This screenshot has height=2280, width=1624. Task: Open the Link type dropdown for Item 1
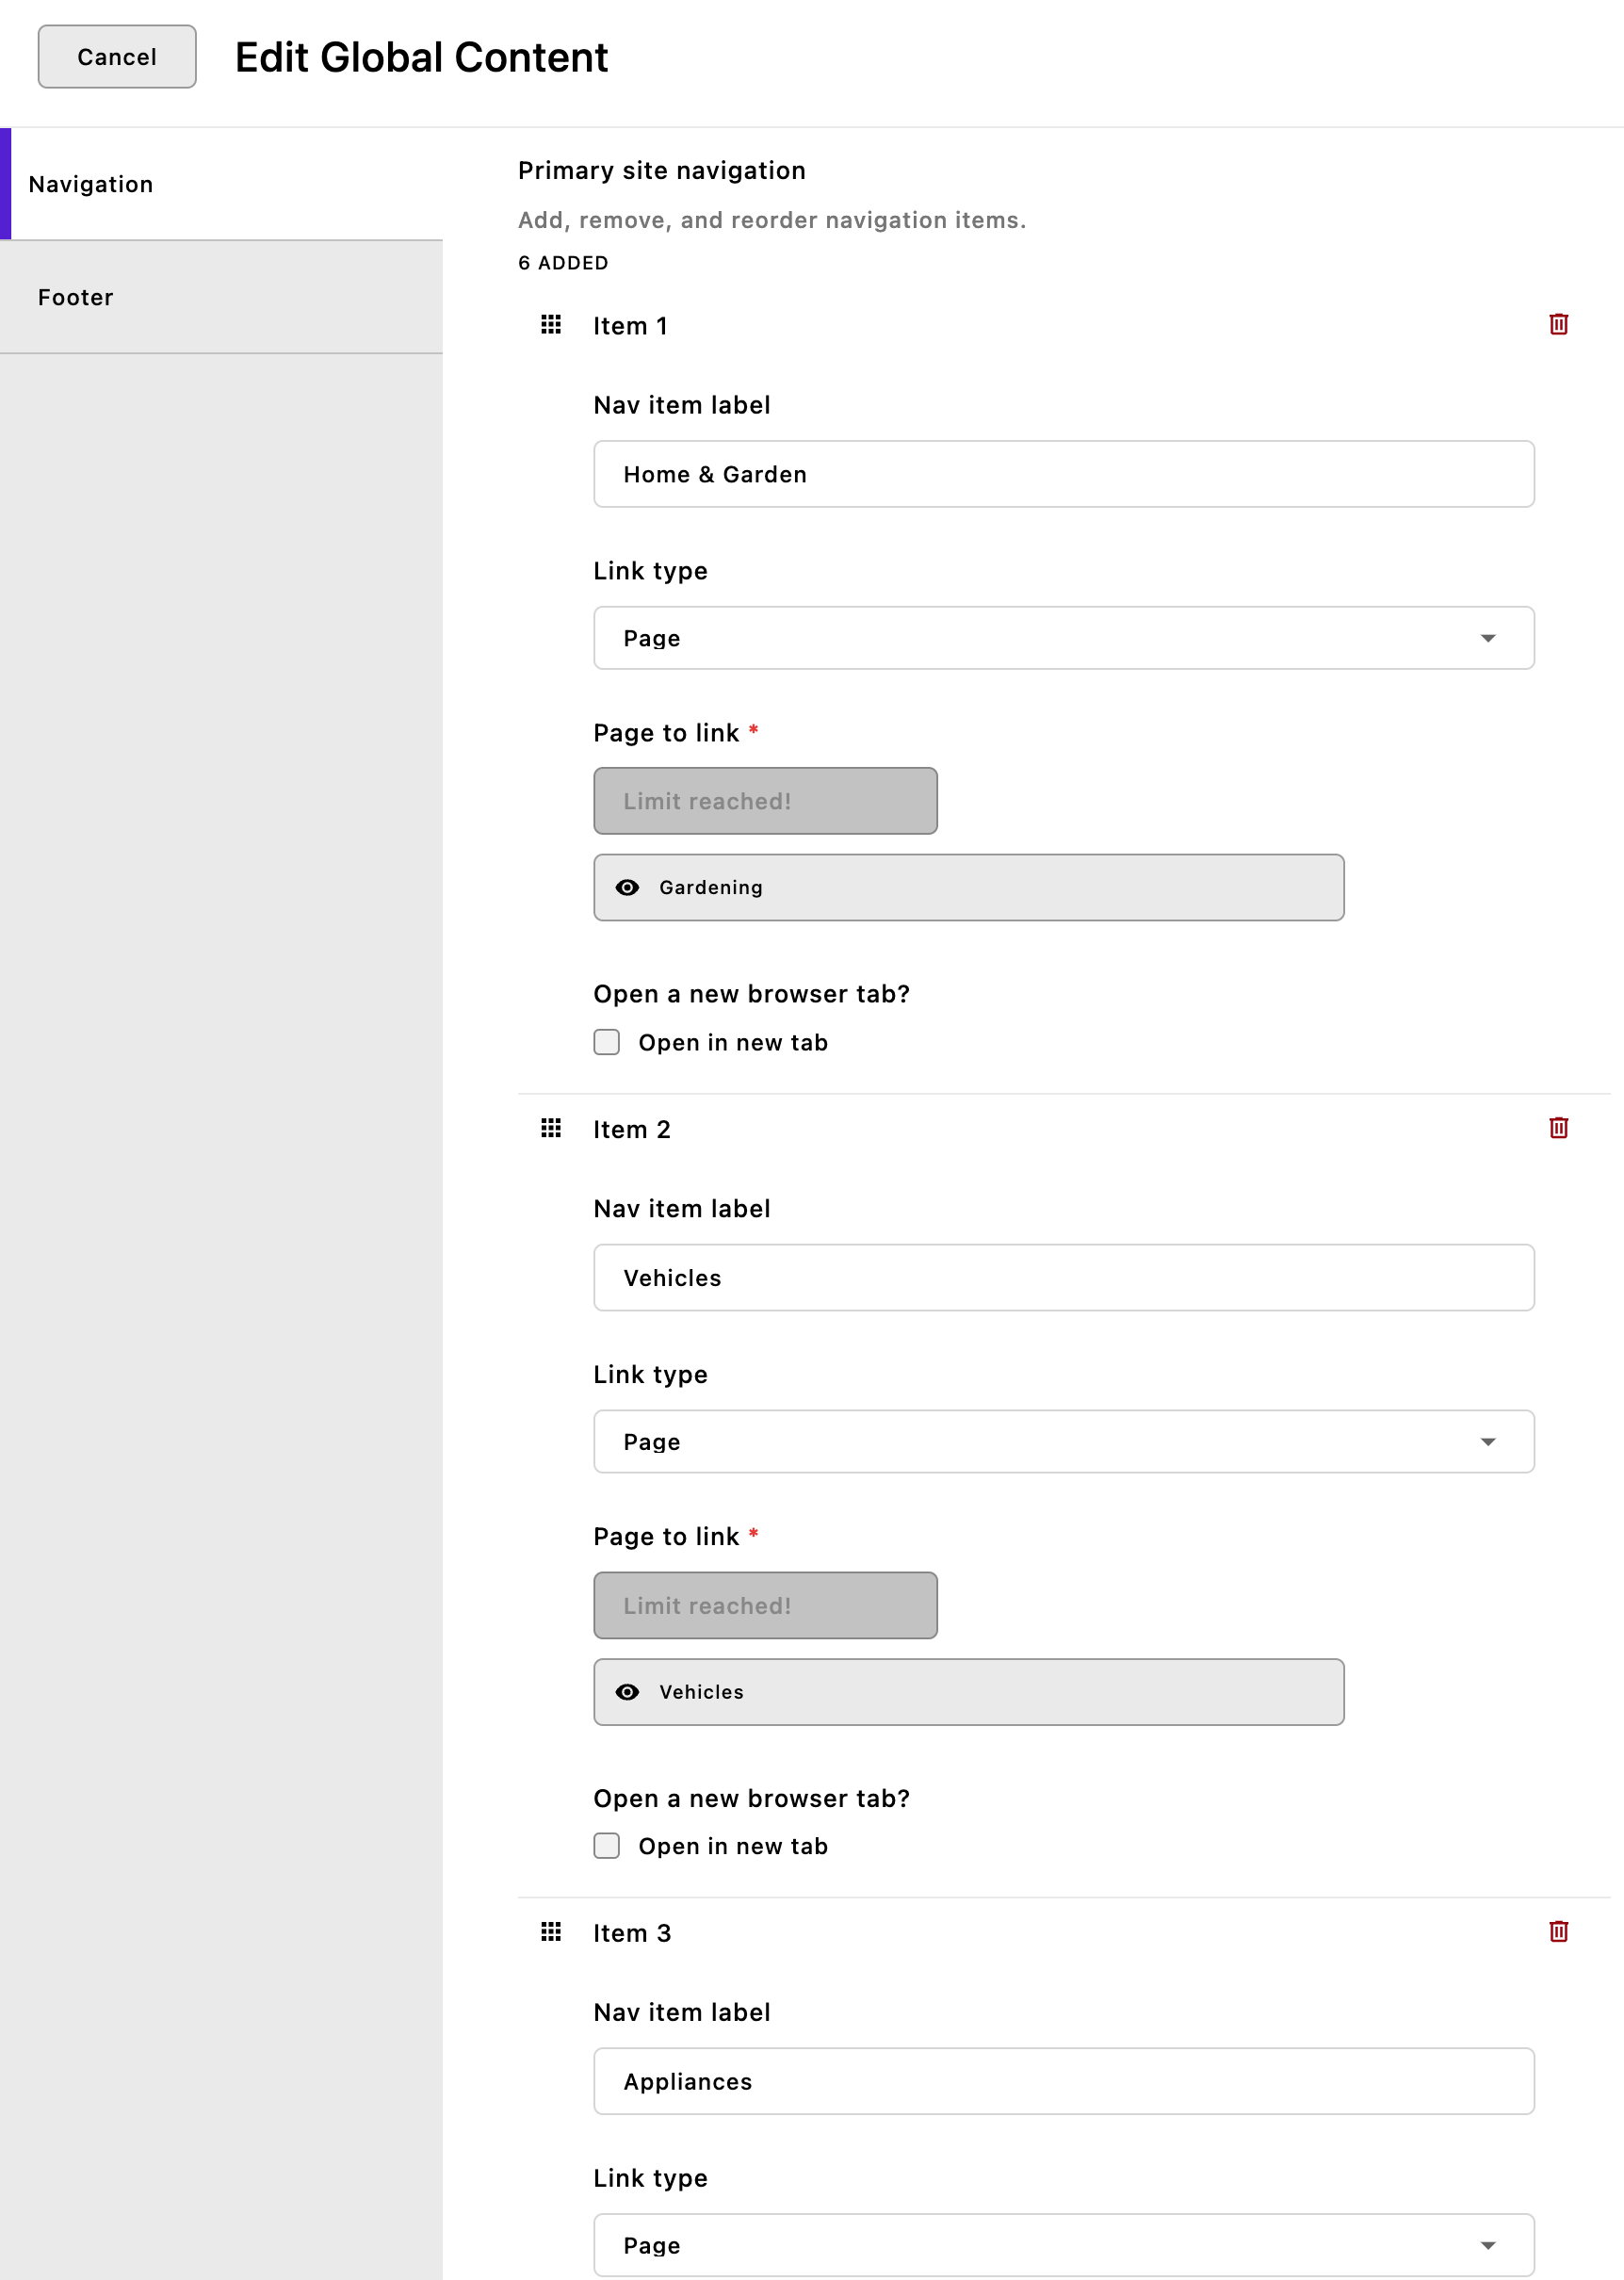coord(1064,638)
